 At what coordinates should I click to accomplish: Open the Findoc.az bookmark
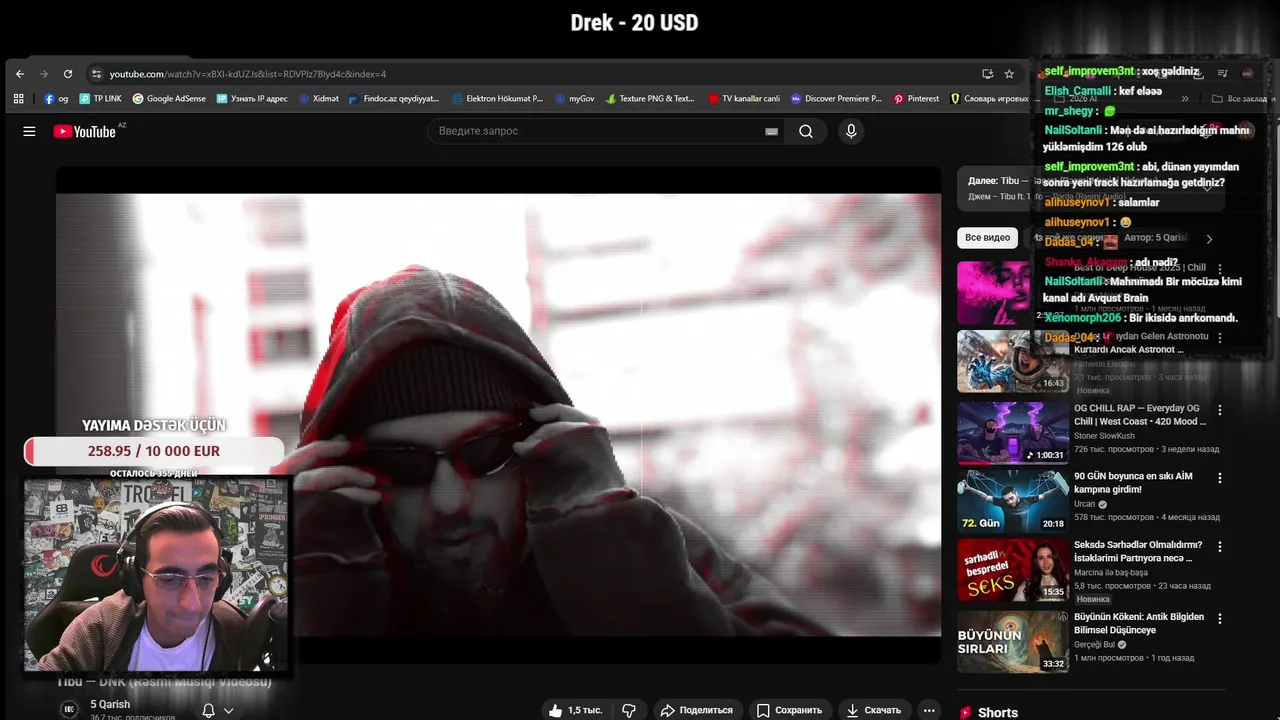394,99
